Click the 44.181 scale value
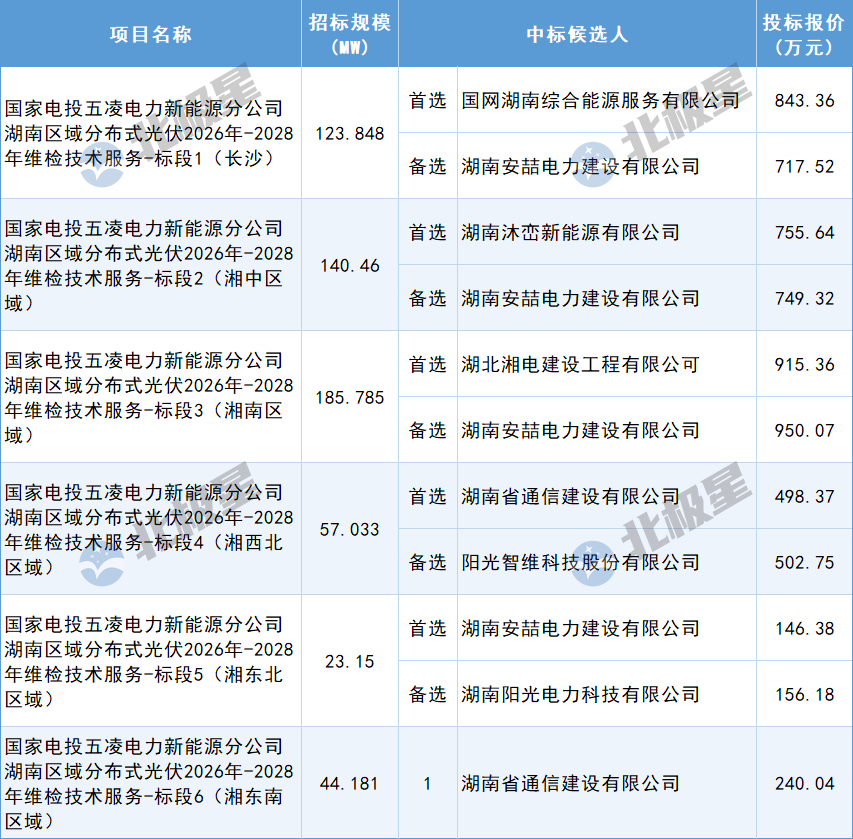Screen dimensions: 853x839 click(350, 784)
